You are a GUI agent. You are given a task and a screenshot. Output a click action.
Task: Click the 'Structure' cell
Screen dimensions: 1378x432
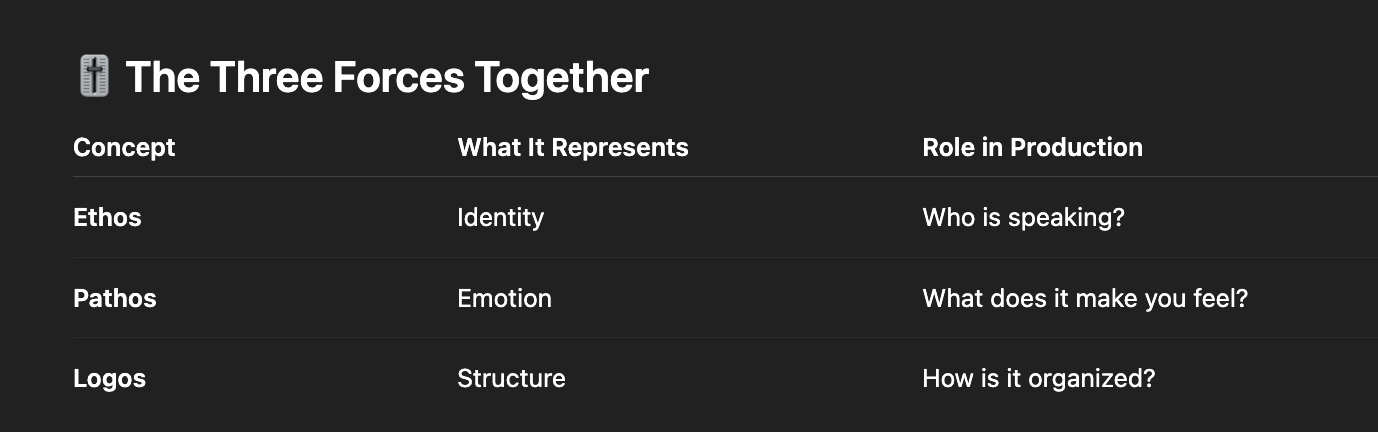point(511,378)
